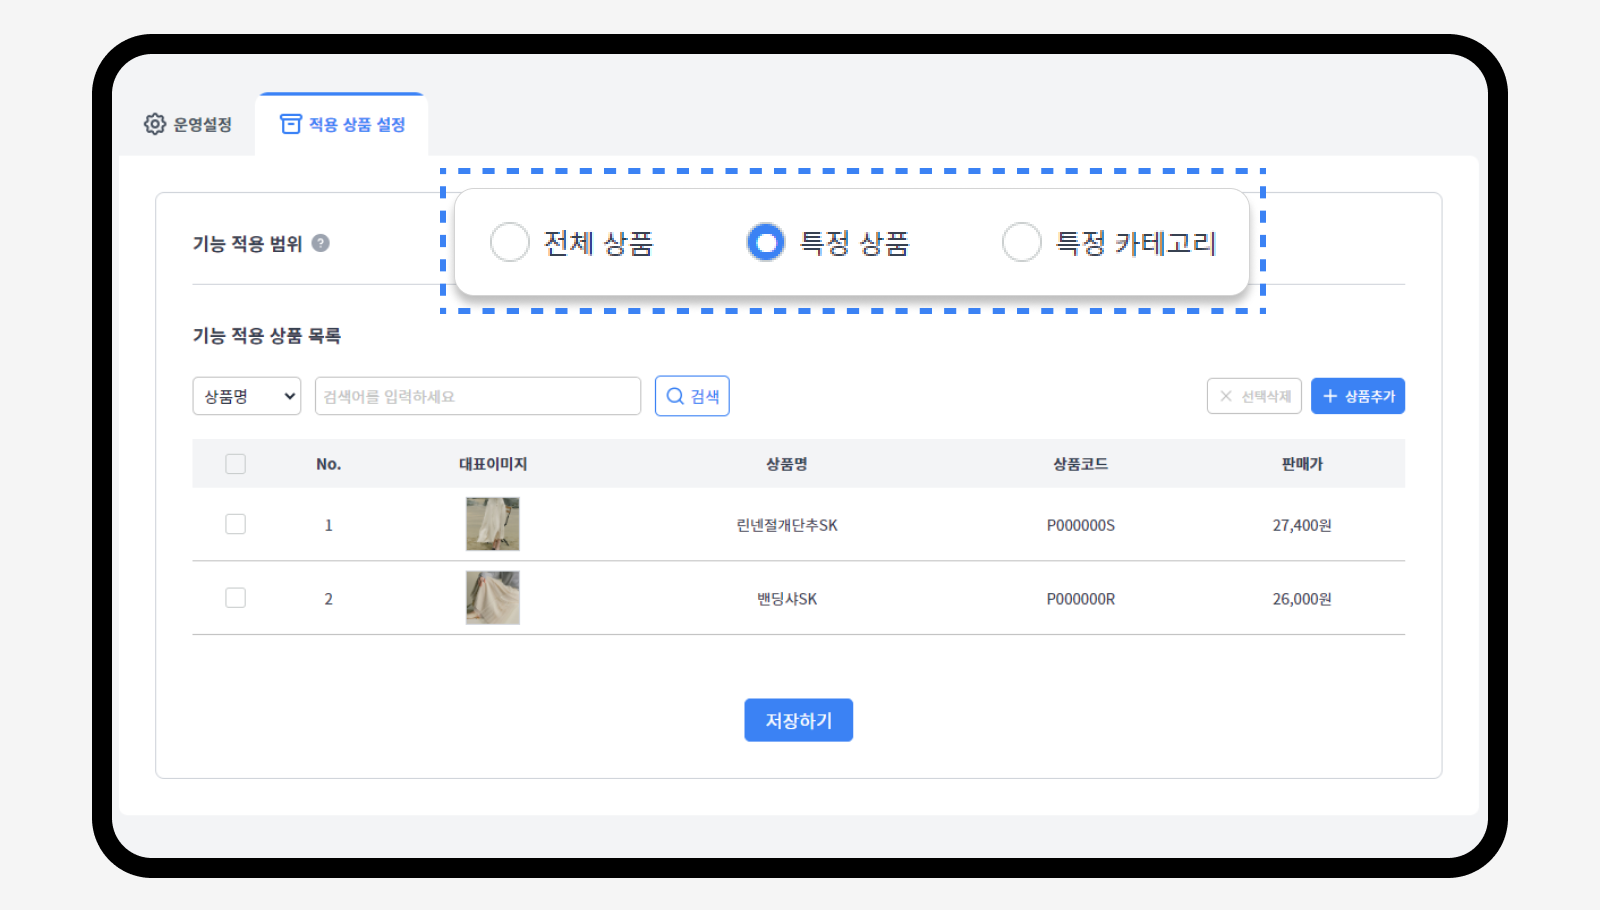
Task: Click the X icon in the 선택삭제 button
Action: click(1226, 396)
